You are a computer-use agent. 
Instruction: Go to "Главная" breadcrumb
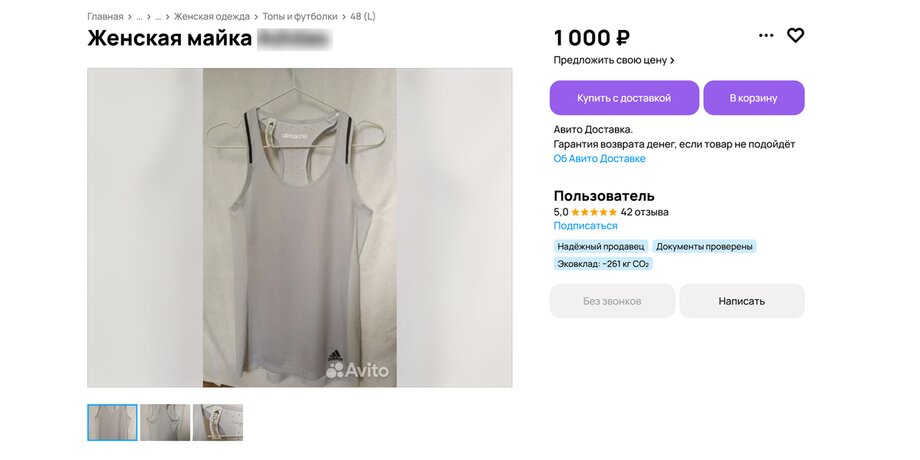105,17
